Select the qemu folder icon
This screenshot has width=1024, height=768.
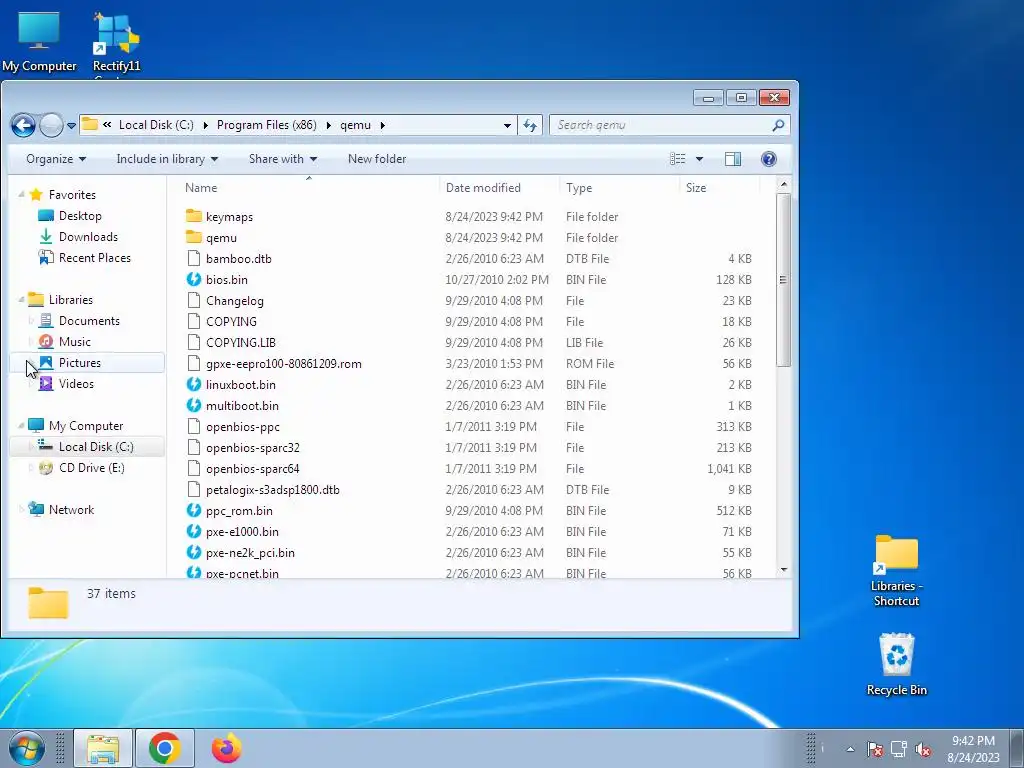tap(194, 237)
